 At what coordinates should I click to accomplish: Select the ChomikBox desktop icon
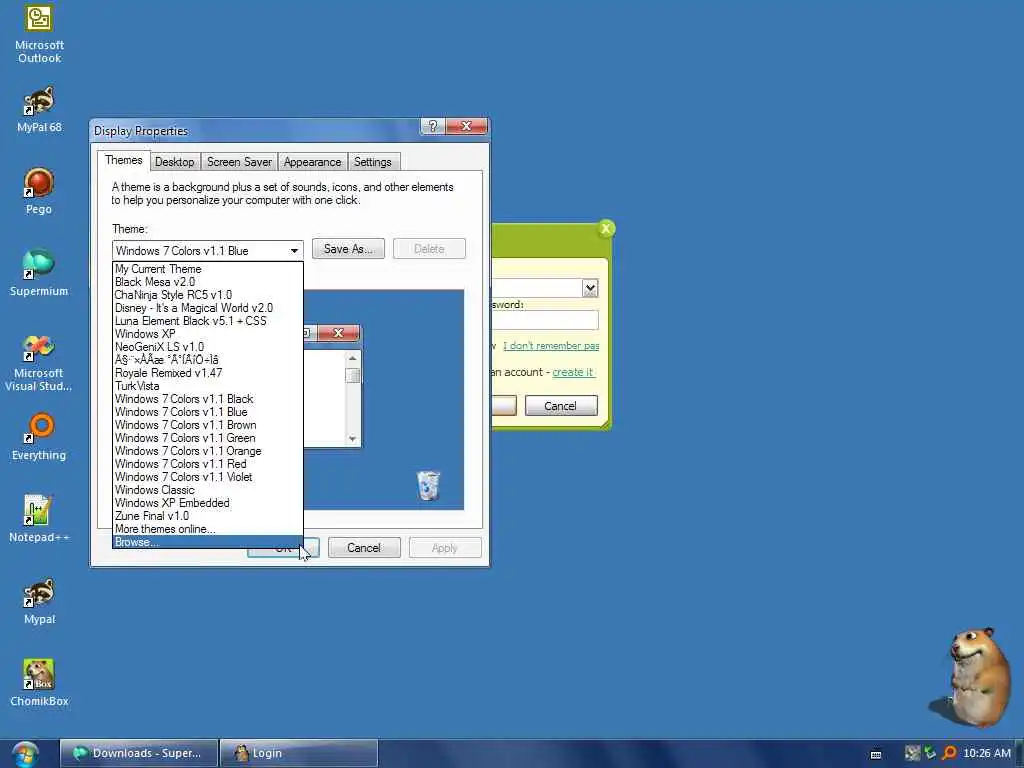pos(39,683)
